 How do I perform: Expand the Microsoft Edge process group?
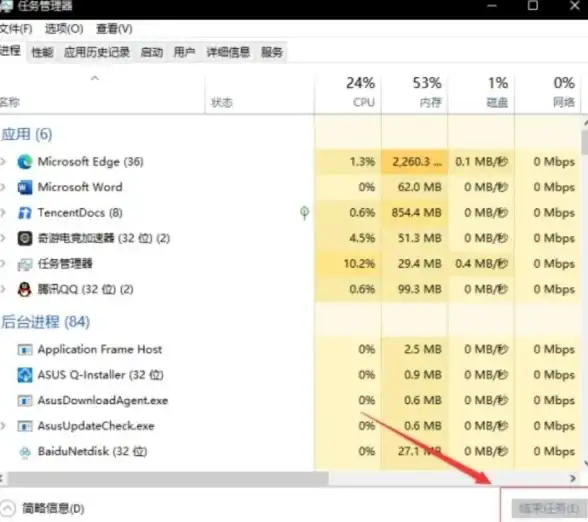3,162
